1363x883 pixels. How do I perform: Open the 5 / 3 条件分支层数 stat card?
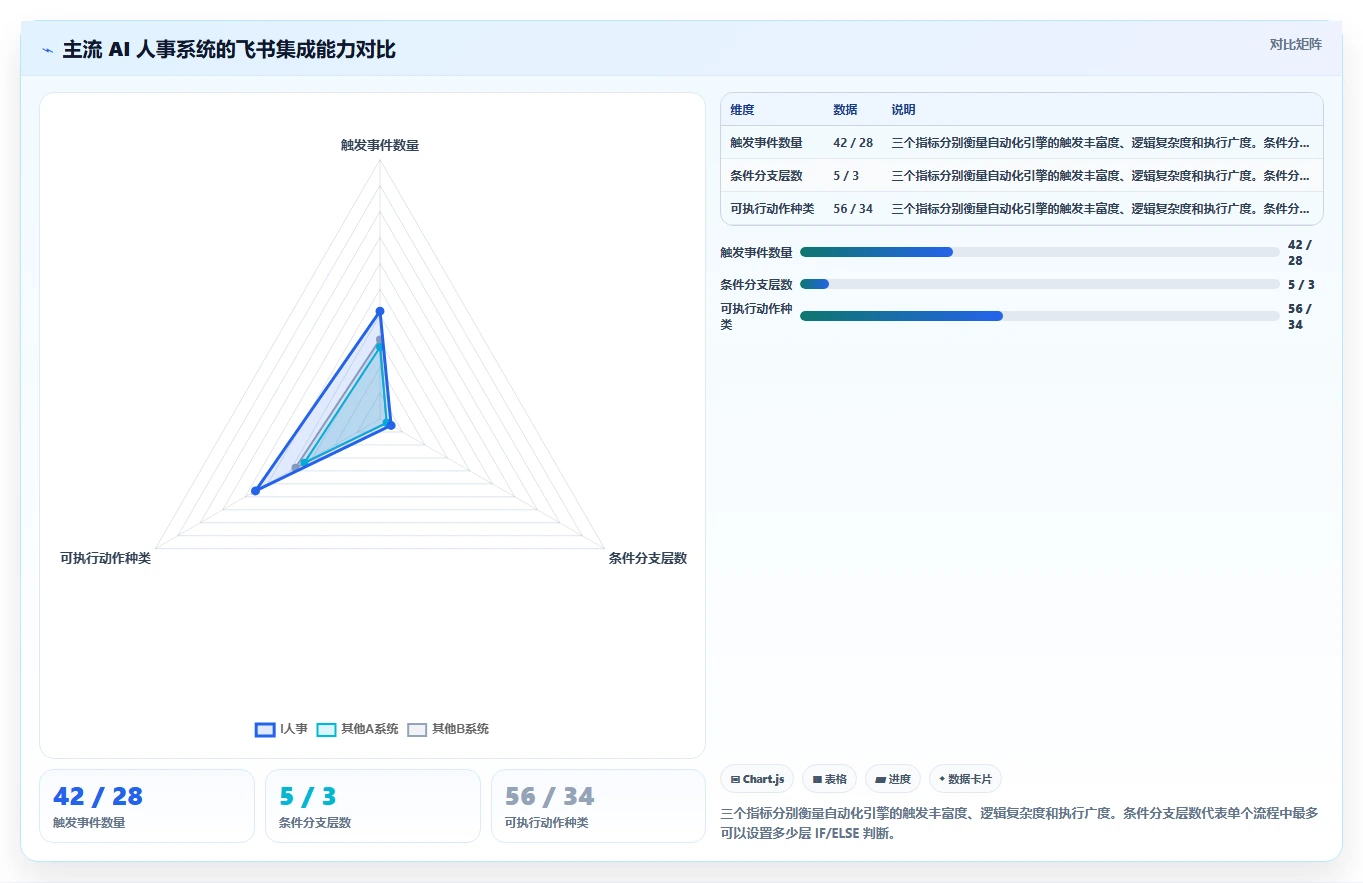373,806
